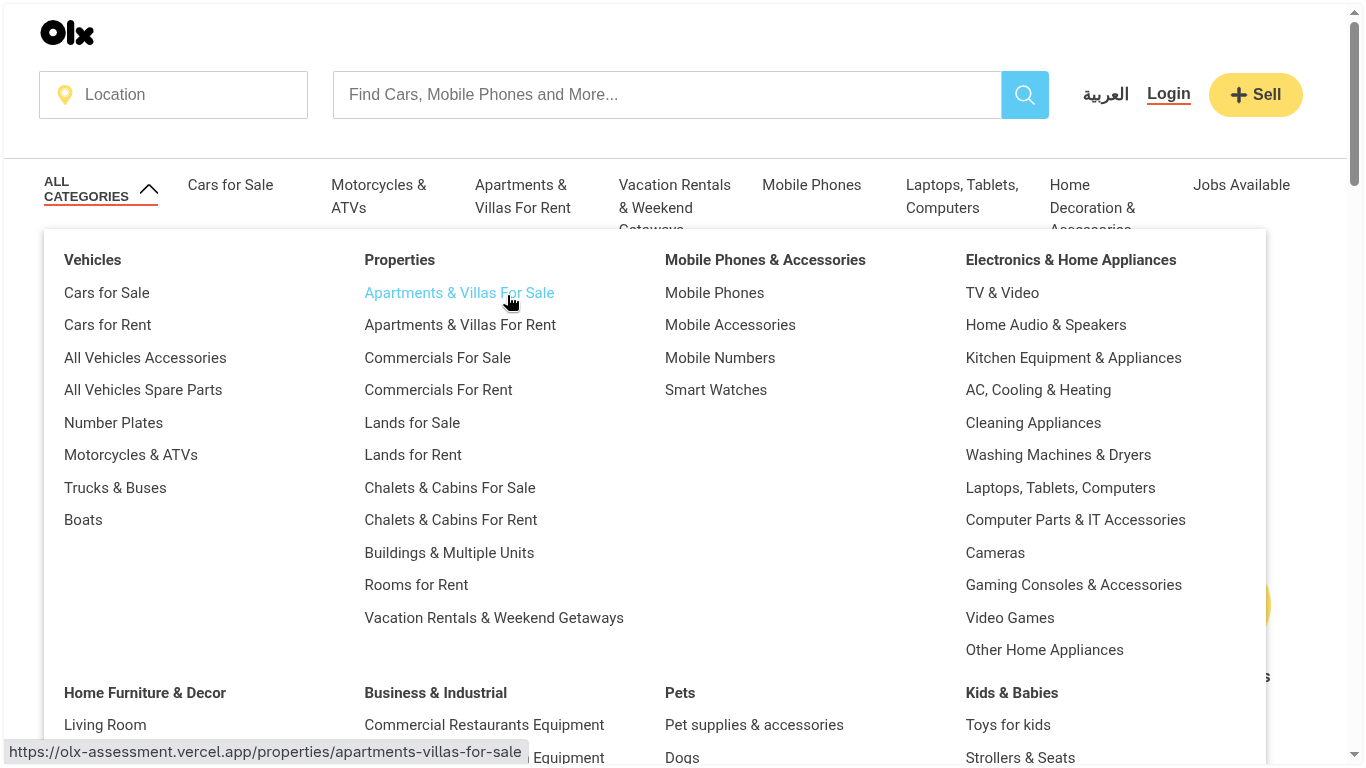Open Other Home Appliances
Viewport: 1366px width, 768px height.
pyautogui.click(x=1045, y=650)
